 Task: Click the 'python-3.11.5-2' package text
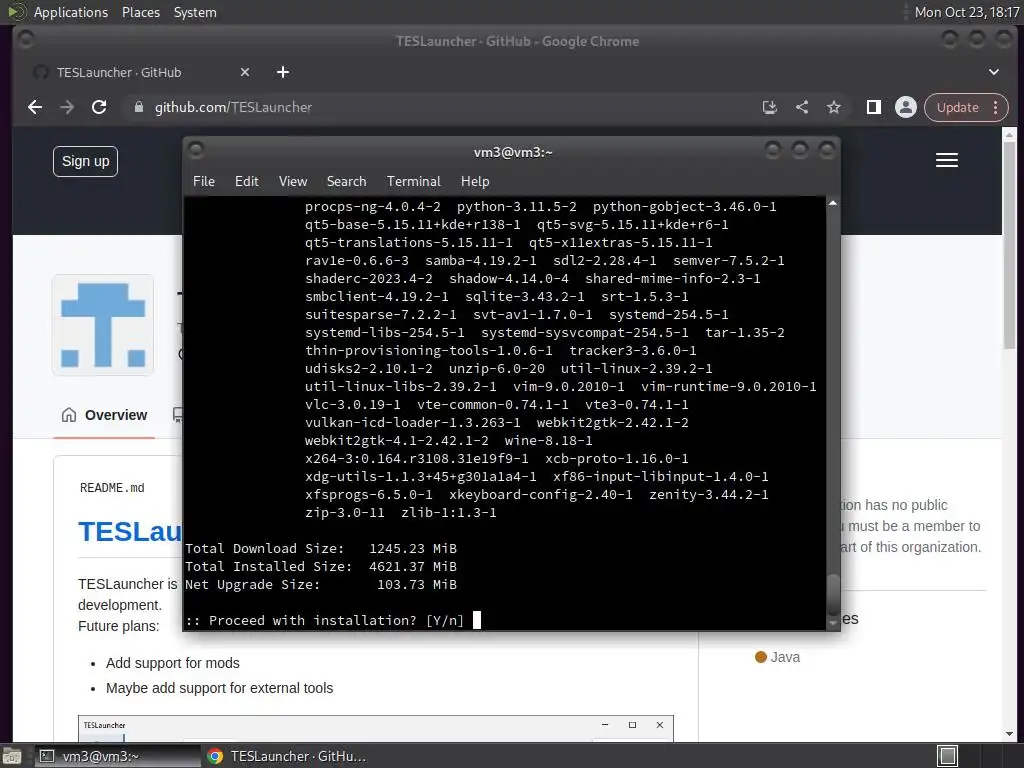coord(517,207)
